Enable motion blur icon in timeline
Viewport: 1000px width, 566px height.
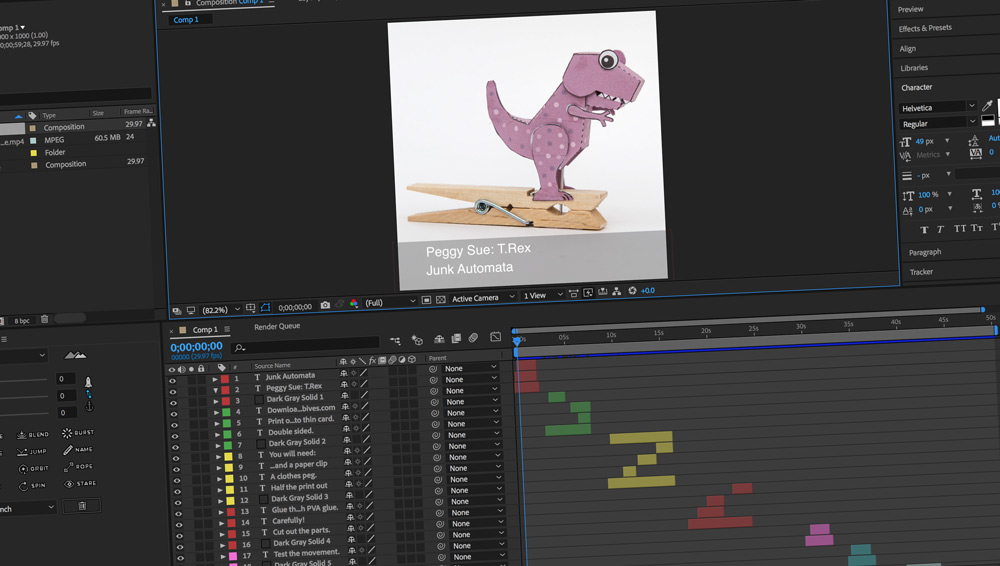pyautogui.click(x=473, y=338)
